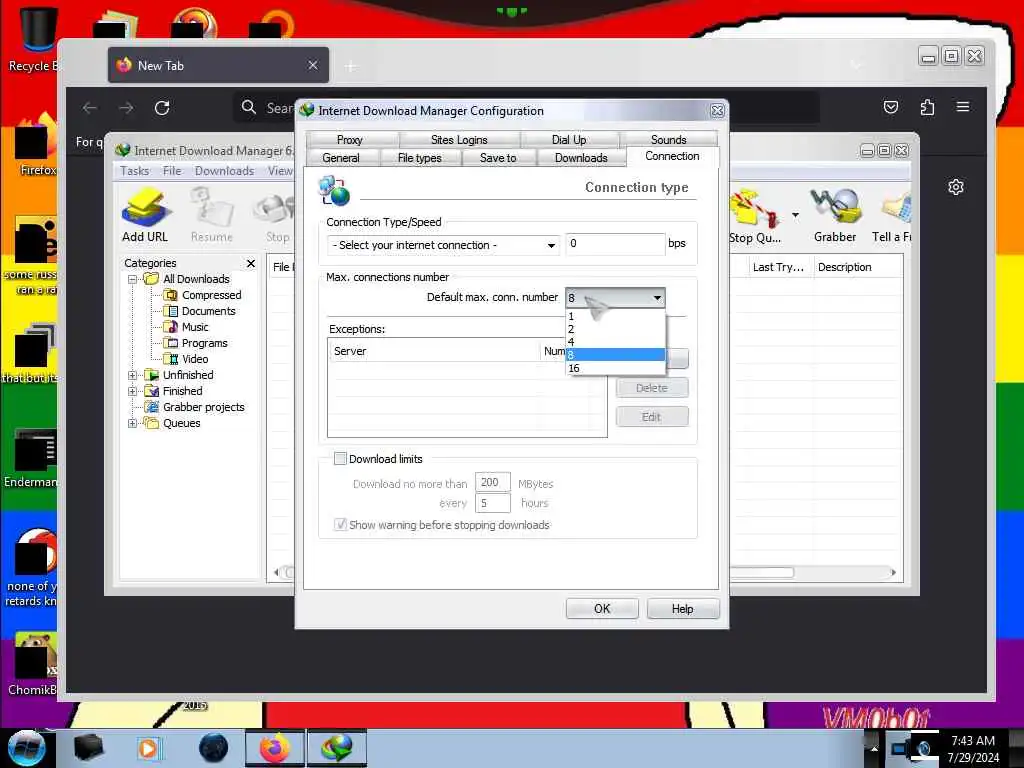Open the Downloads menu in IDM
The height and width of the screenshot is (768, 1024).
point(224,171)
